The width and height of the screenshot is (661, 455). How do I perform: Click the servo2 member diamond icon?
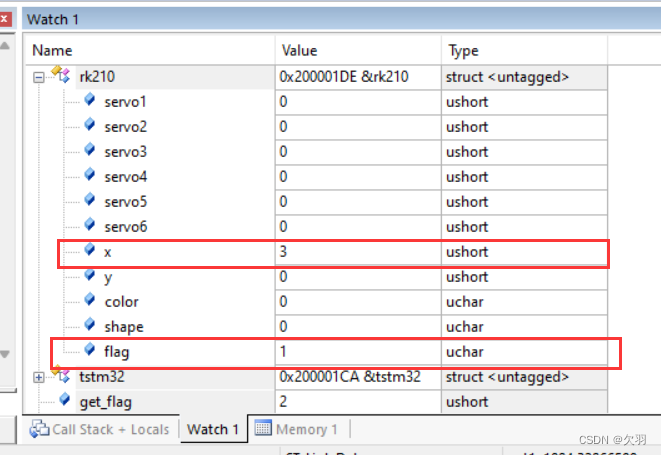click(89, 124)
